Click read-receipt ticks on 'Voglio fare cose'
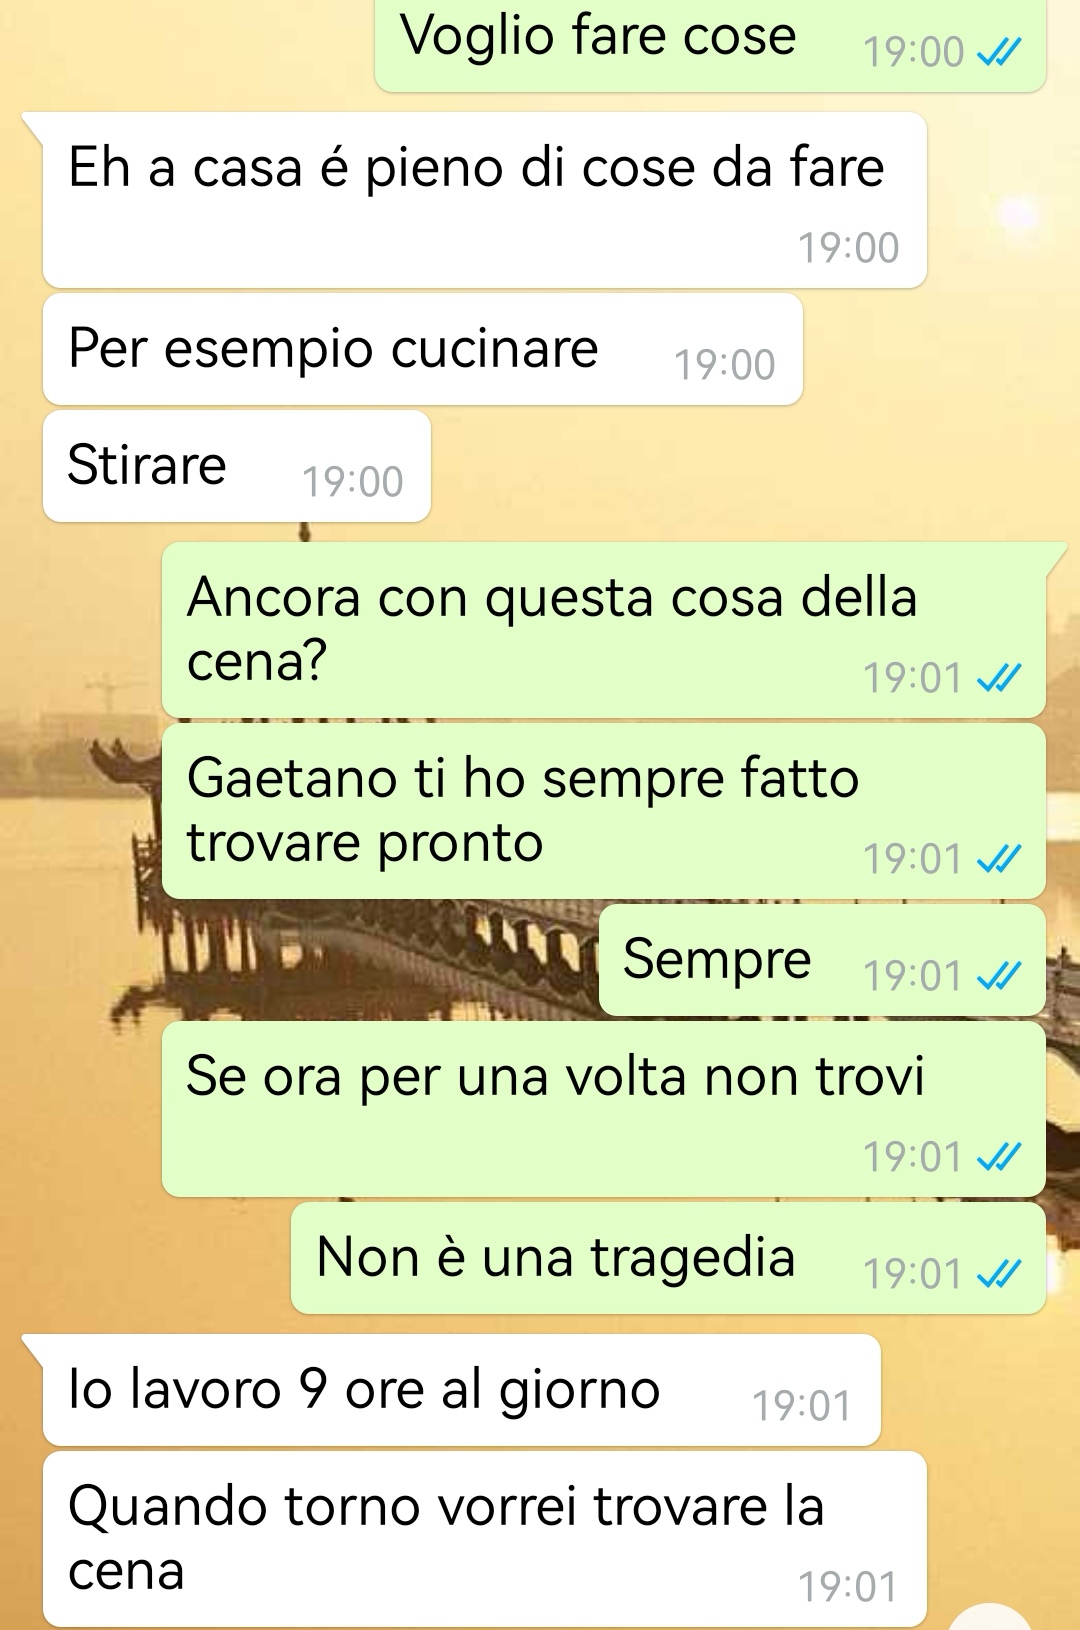This screenshot has height=1630, width=1080. point(999,52)
